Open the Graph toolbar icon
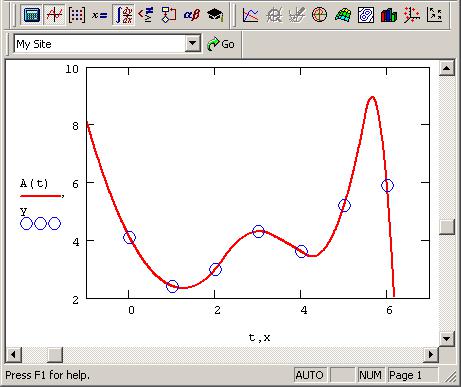Image resolution: width=461 pixels, height=387 pixels. coord(54,14)
